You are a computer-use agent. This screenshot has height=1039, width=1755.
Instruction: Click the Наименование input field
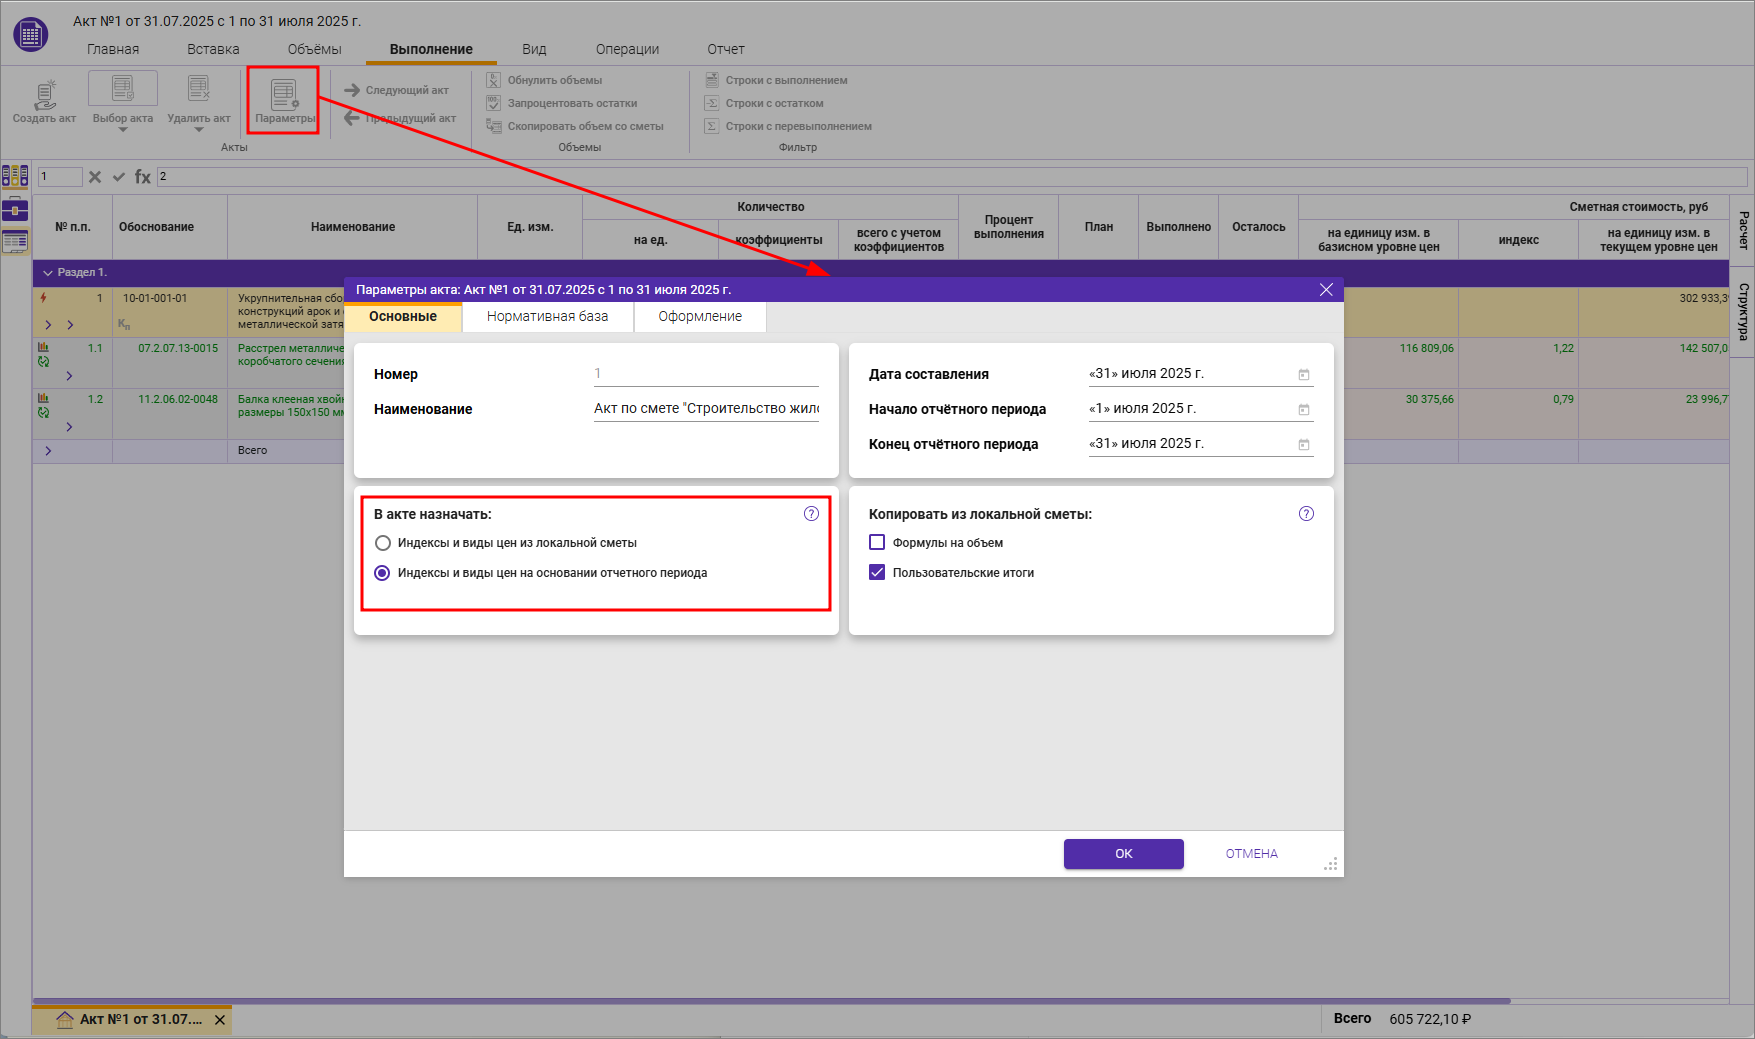click(x=705, y=409)
